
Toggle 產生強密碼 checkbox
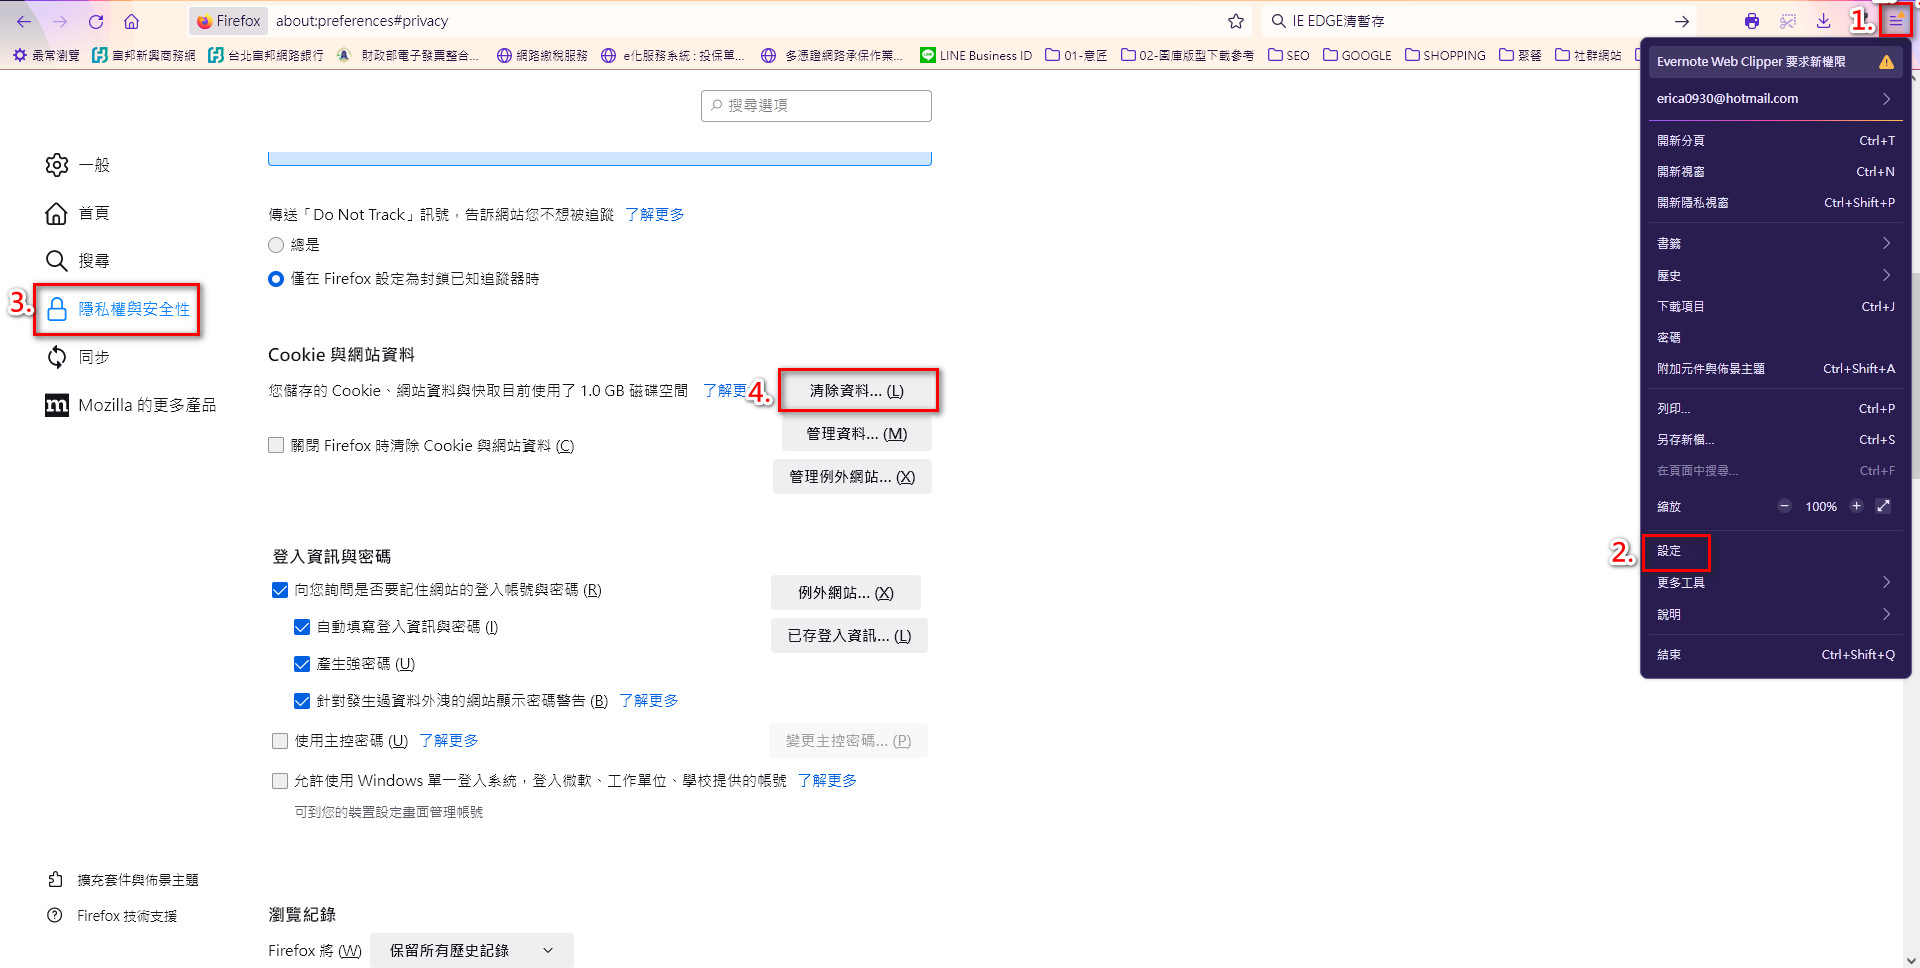(x=302, y=664)
